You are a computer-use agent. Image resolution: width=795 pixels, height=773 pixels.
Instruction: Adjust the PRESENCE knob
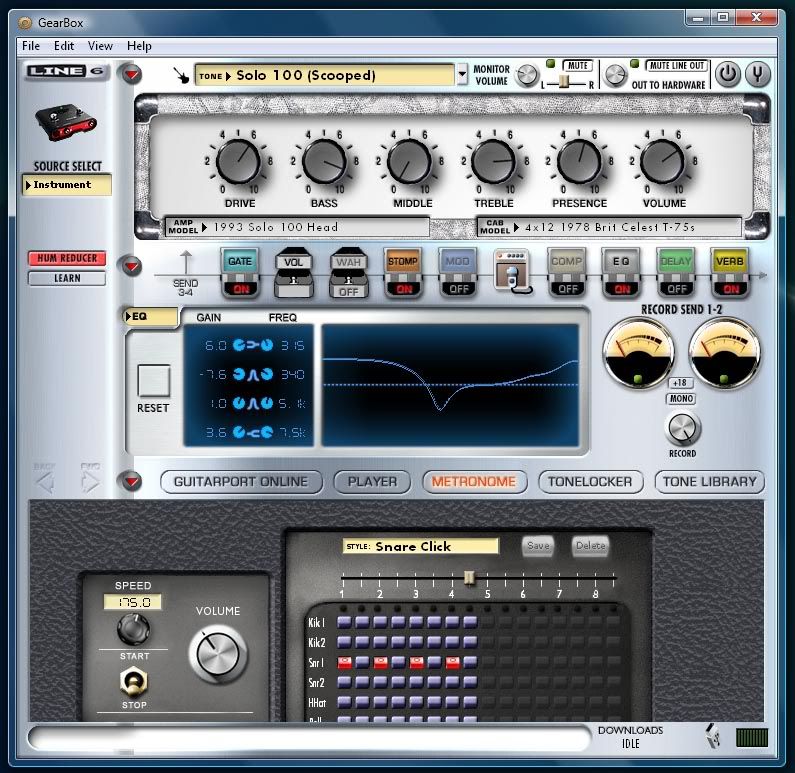pyautogui.click(x=579, y=162)
